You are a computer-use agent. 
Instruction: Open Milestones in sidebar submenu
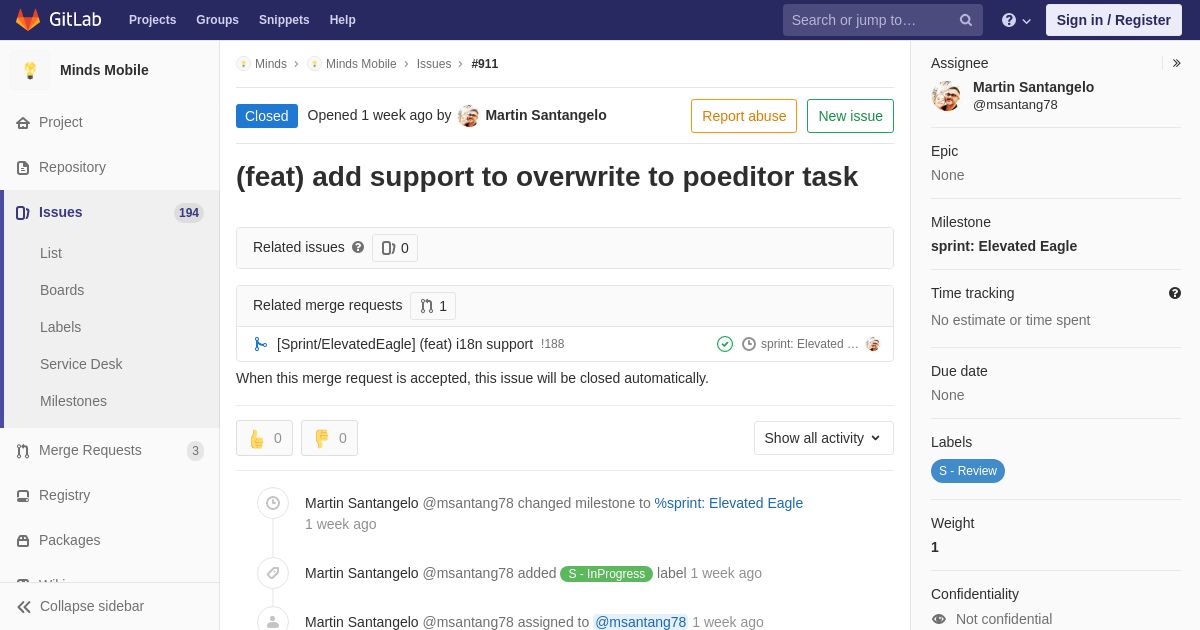(x=73, y=401)
